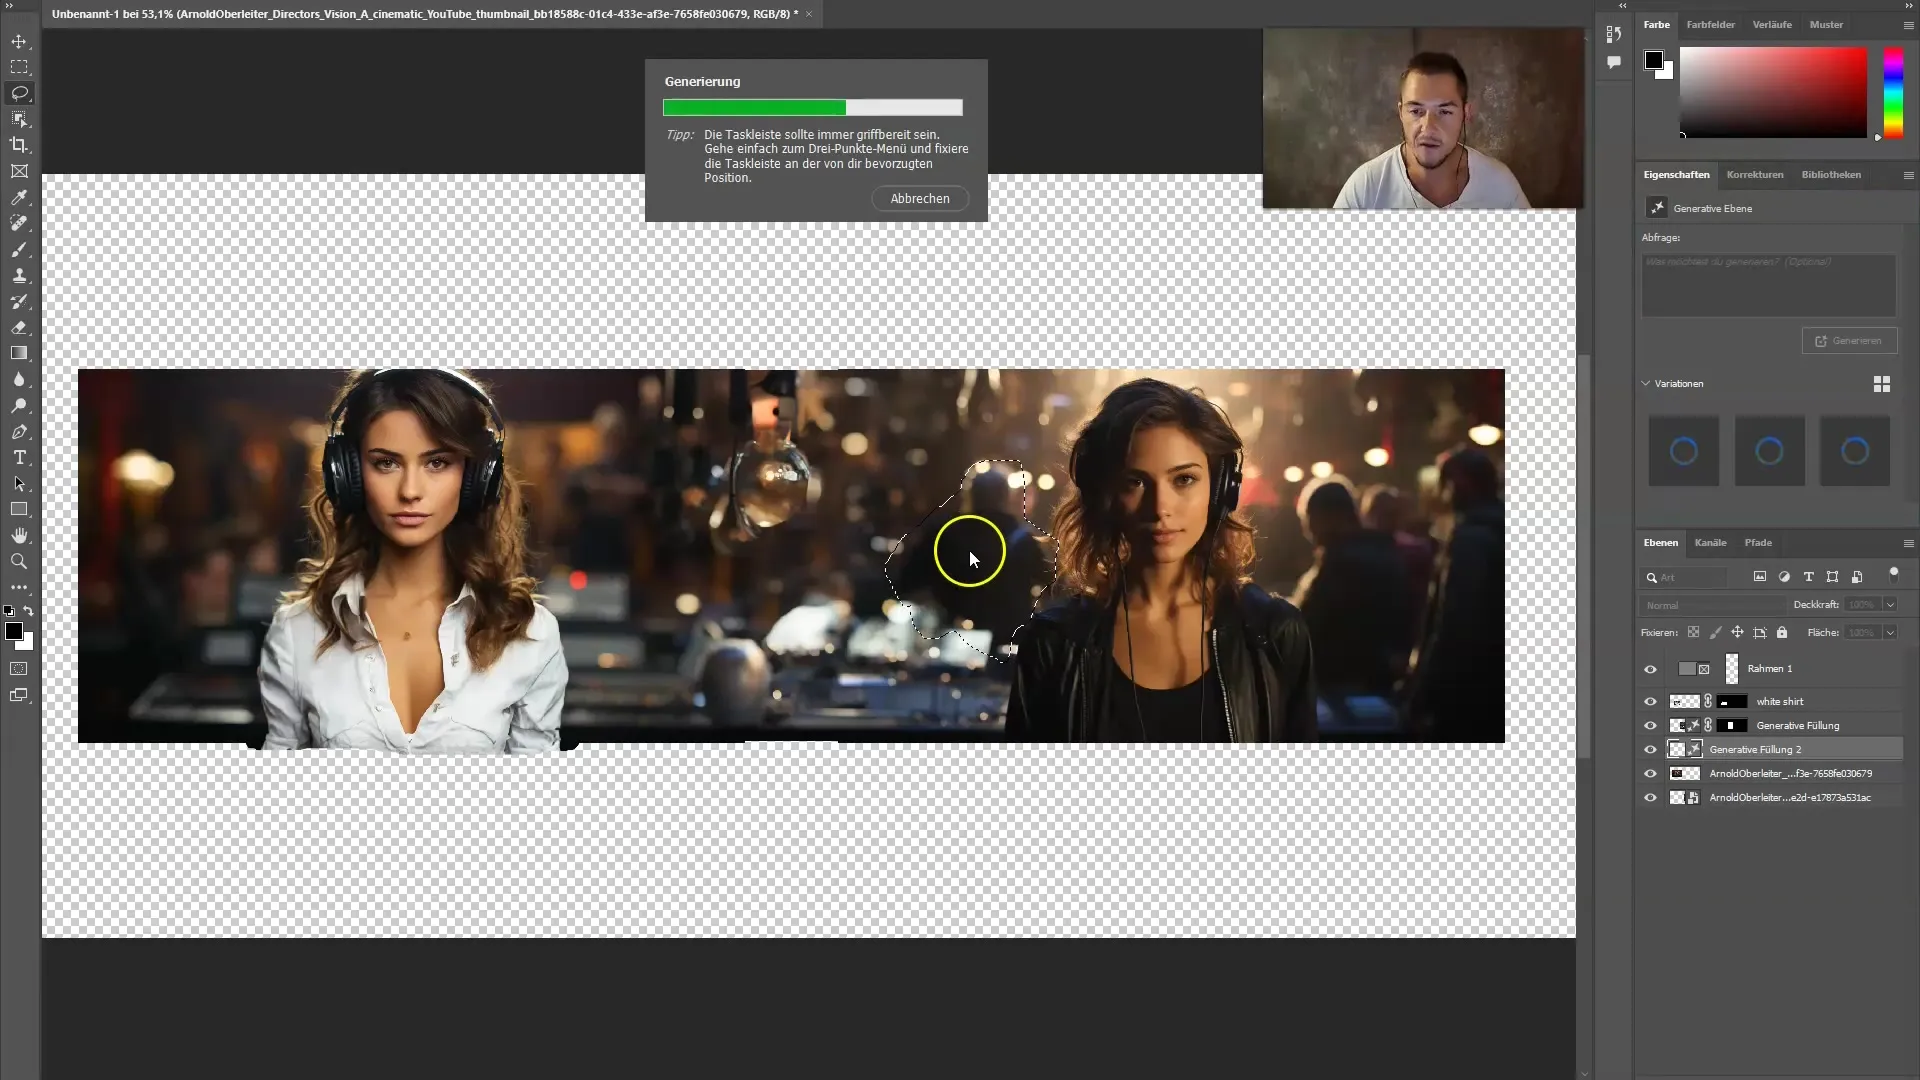Select the Brush tool
This screenshot has height=1080, width=1920.
click(19, 250)
